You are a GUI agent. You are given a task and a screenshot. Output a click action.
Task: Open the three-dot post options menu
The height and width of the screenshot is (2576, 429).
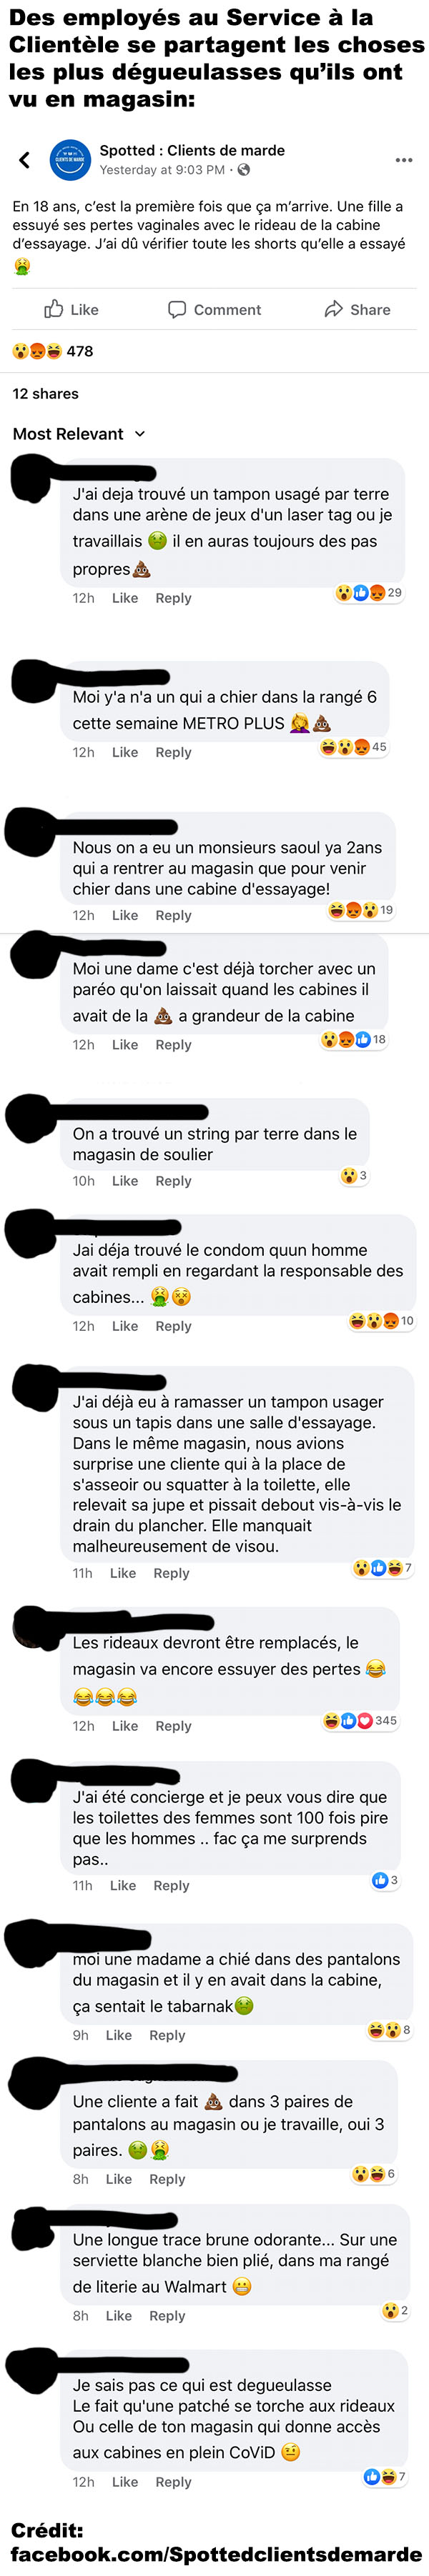tap(403, 160)
